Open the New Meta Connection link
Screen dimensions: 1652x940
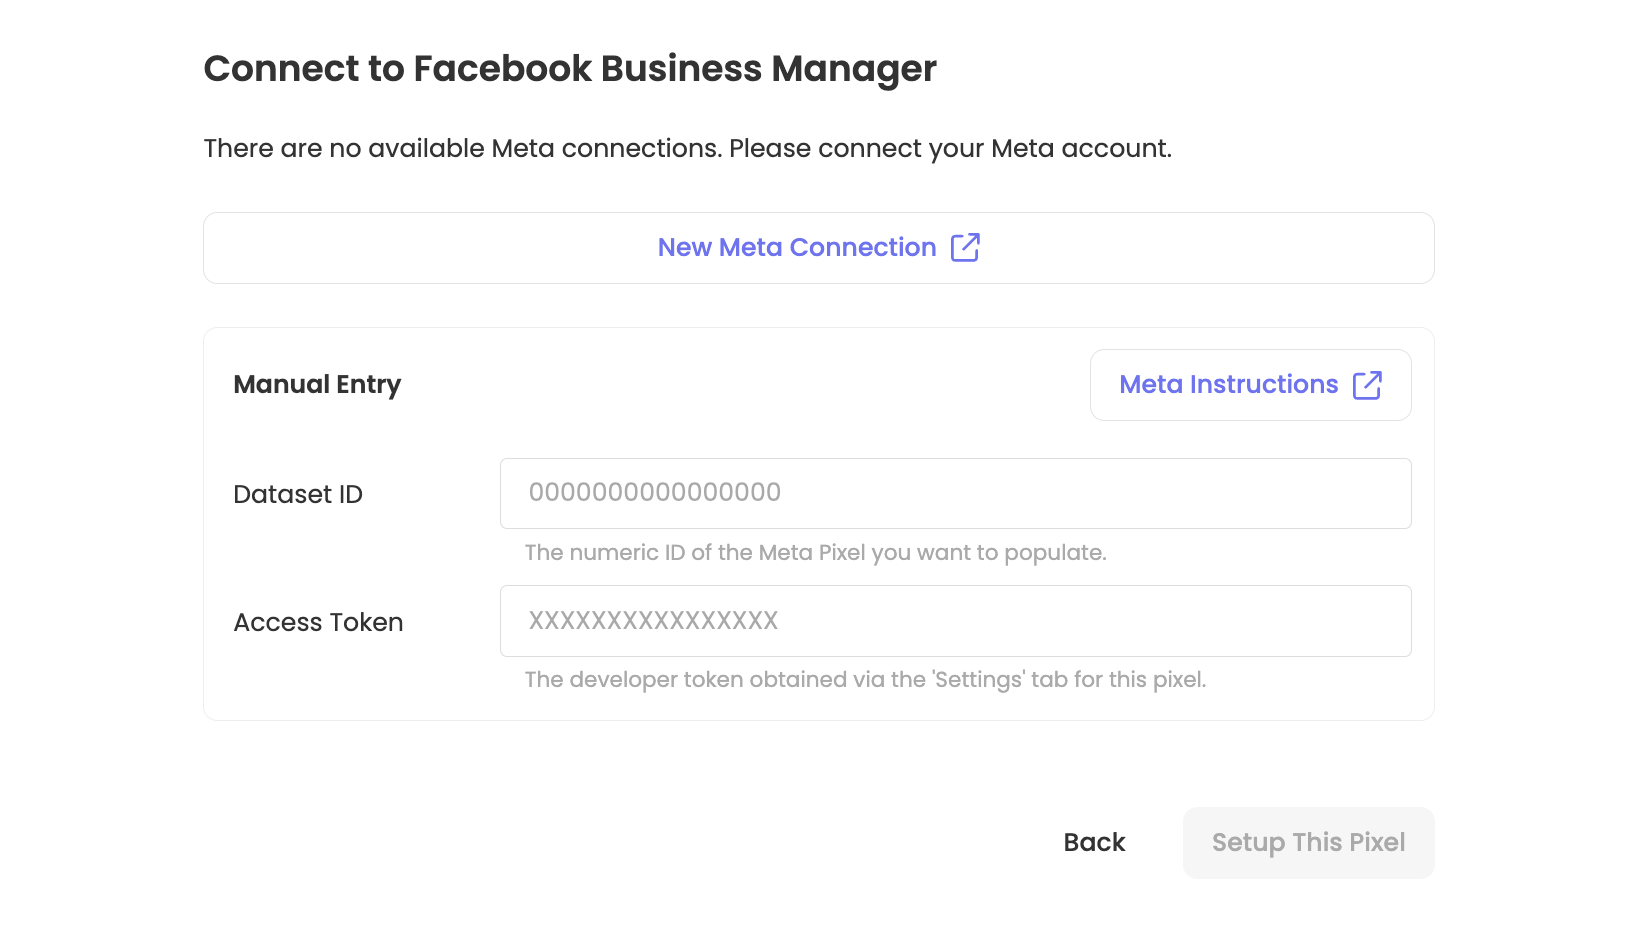coord(796,248)
